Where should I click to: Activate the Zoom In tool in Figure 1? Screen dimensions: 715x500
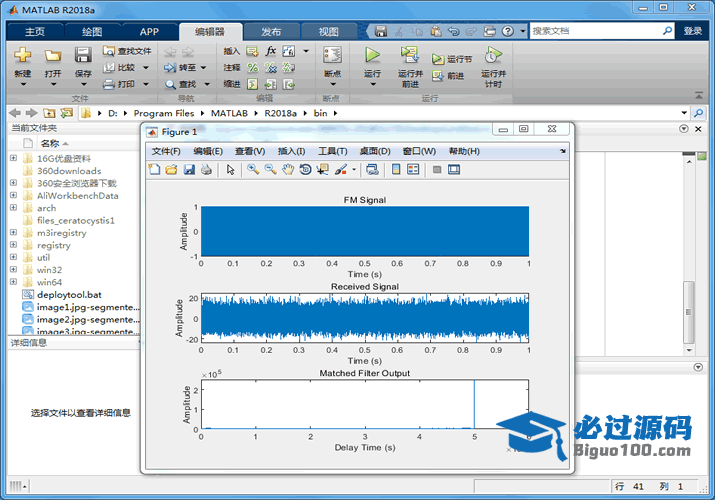(x=253, y=170)
